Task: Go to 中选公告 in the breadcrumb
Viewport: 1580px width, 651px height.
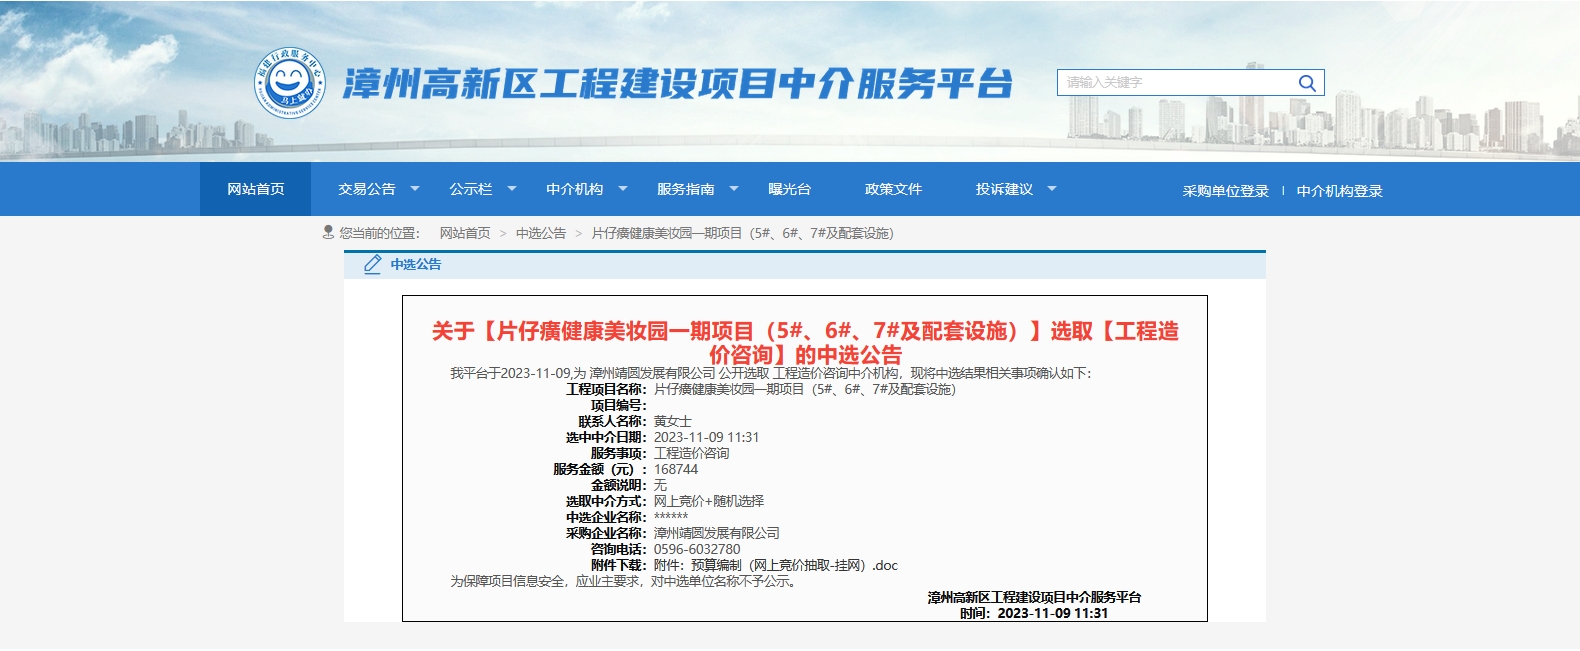Action: (x=541, y=233)
